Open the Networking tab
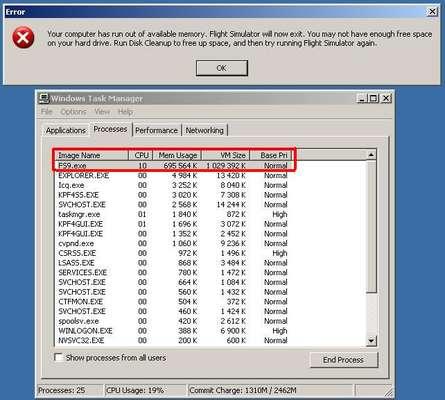The image size is (445, 400). pyautogui.click(x=204, y=130)
